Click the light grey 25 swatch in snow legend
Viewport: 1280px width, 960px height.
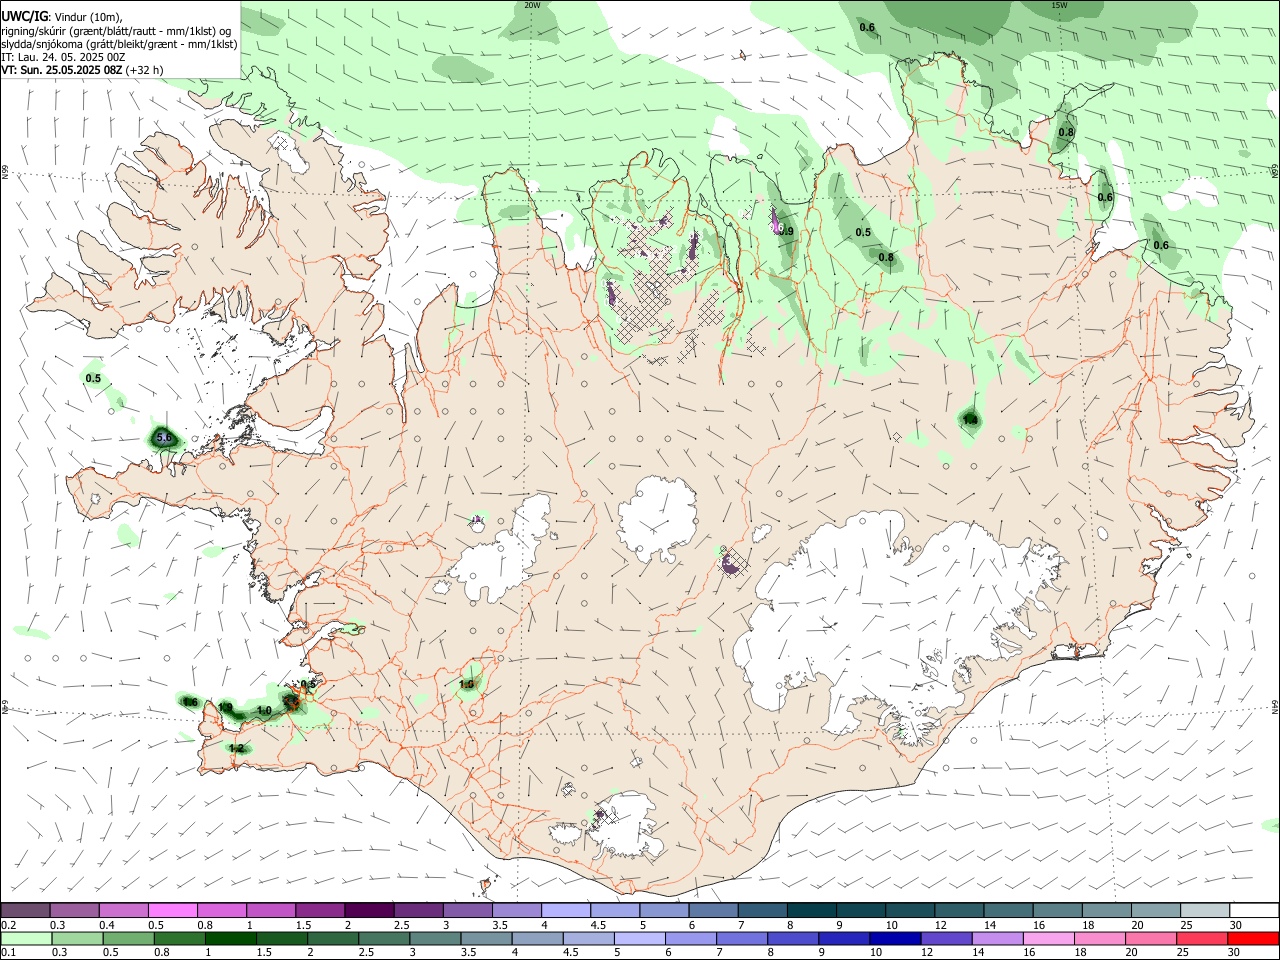pos(1205,911)
